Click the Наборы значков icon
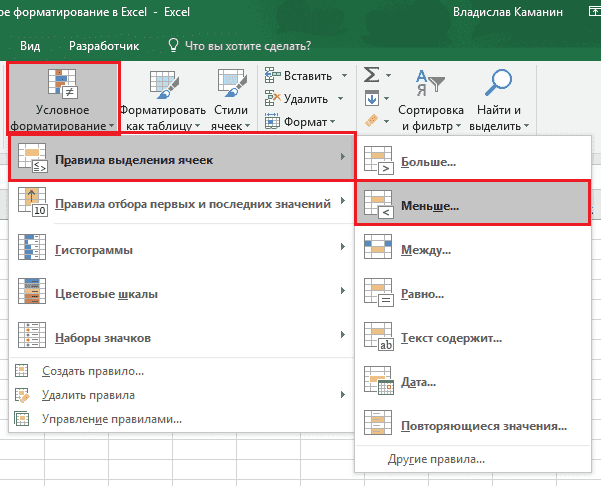Screen dimensions: 601x486 pyautogui.click(x=32, y=335)
